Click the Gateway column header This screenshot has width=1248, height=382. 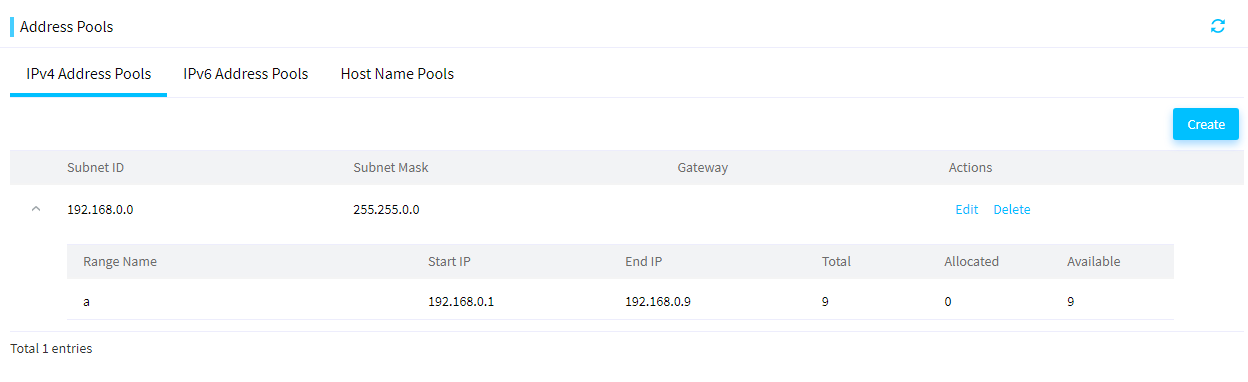pos(702,168)
